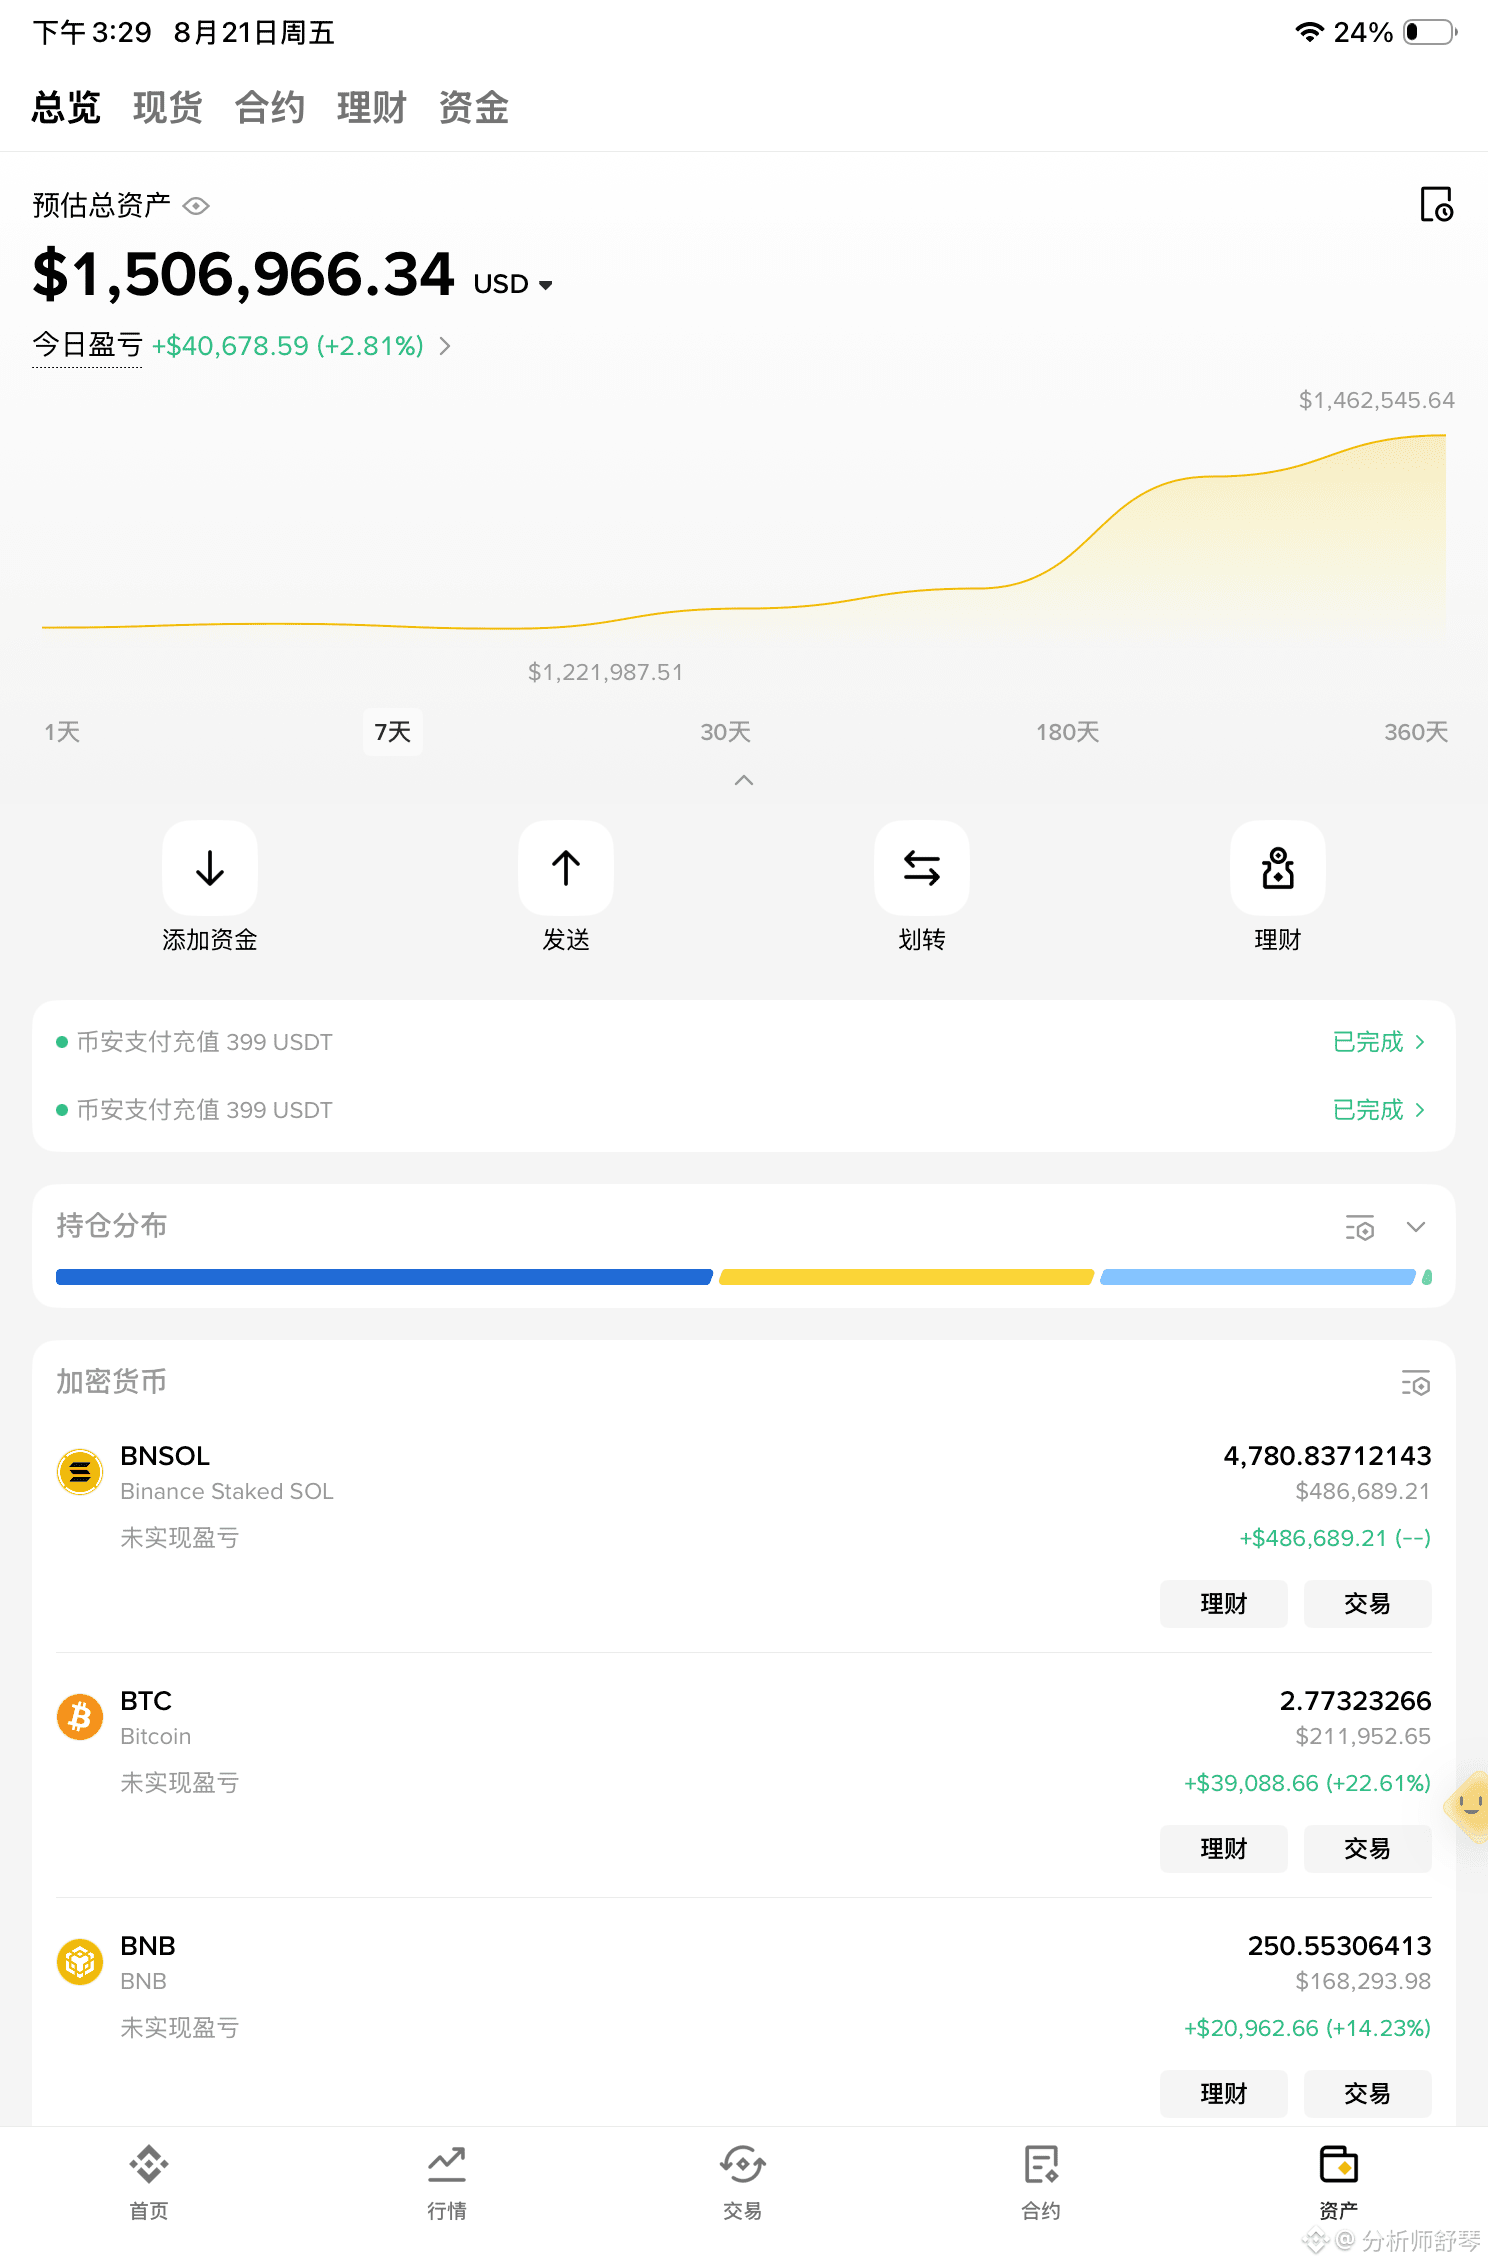Tap BNSOL unrealized PnL +$486,689.21
Viewport: 1488px width, 2266px height.
pyautogui.click(x=1335, y=1538)
